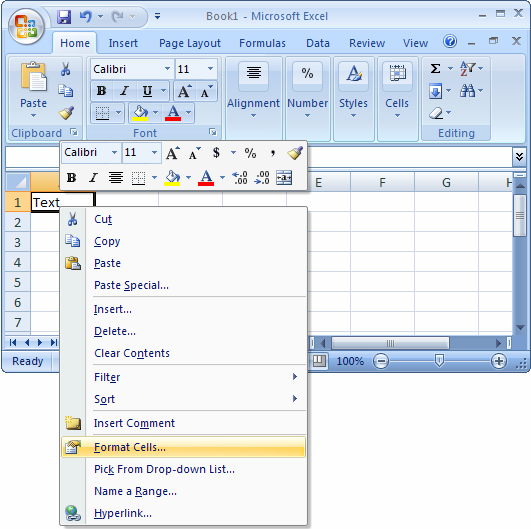Viewport: 531px width, 529px height.
Task: Apply Comma Style in mini toolbar
Action: [273, 153]
